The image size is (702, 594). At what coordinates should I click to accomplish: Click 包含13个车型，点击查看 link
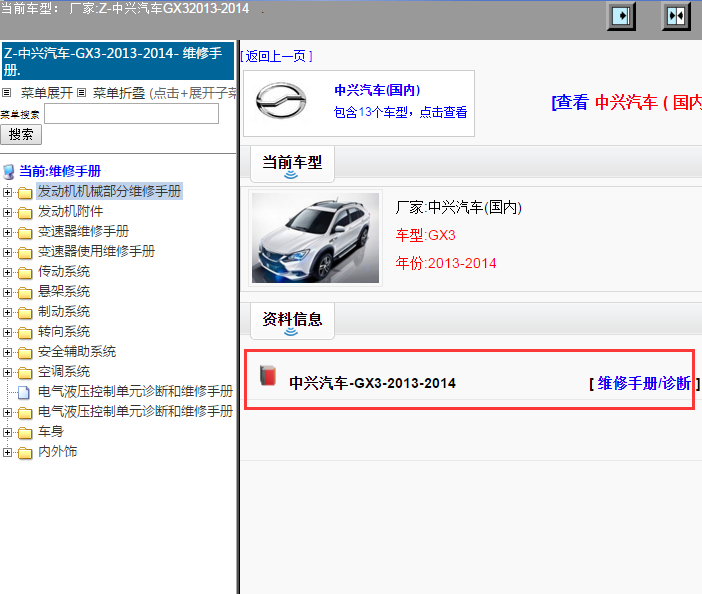[400, 112]
